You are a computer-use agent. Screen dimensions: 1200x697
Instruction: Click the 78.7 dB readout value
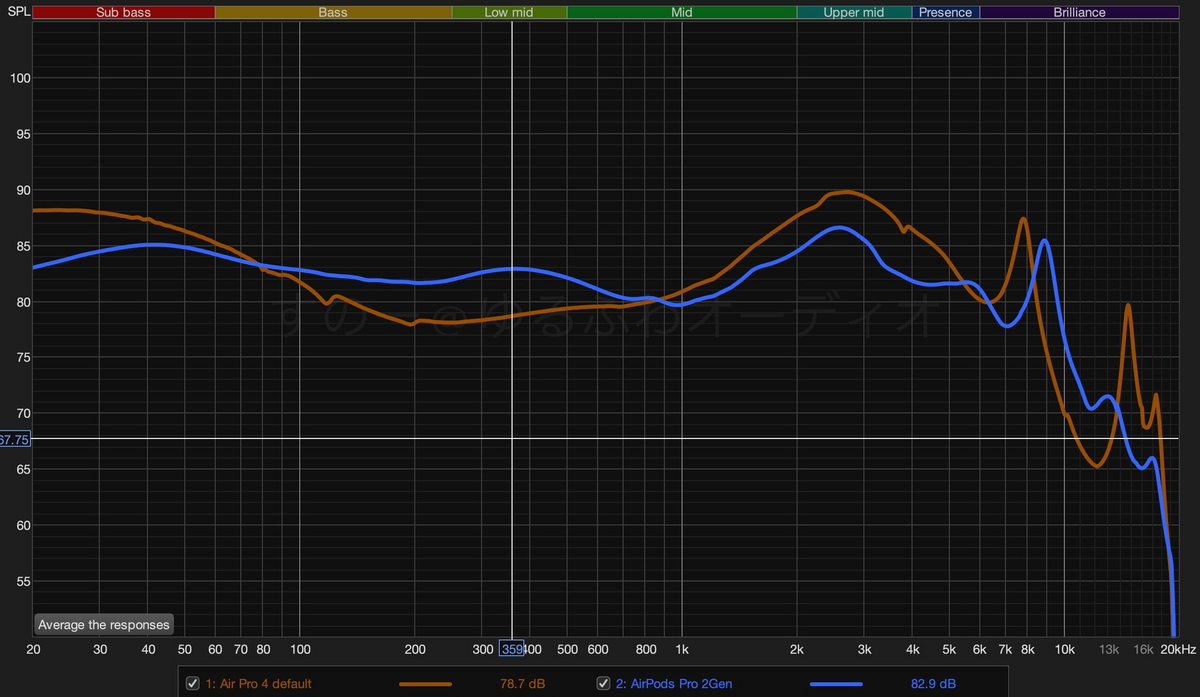pyautogui.click(x=523, y=684)
